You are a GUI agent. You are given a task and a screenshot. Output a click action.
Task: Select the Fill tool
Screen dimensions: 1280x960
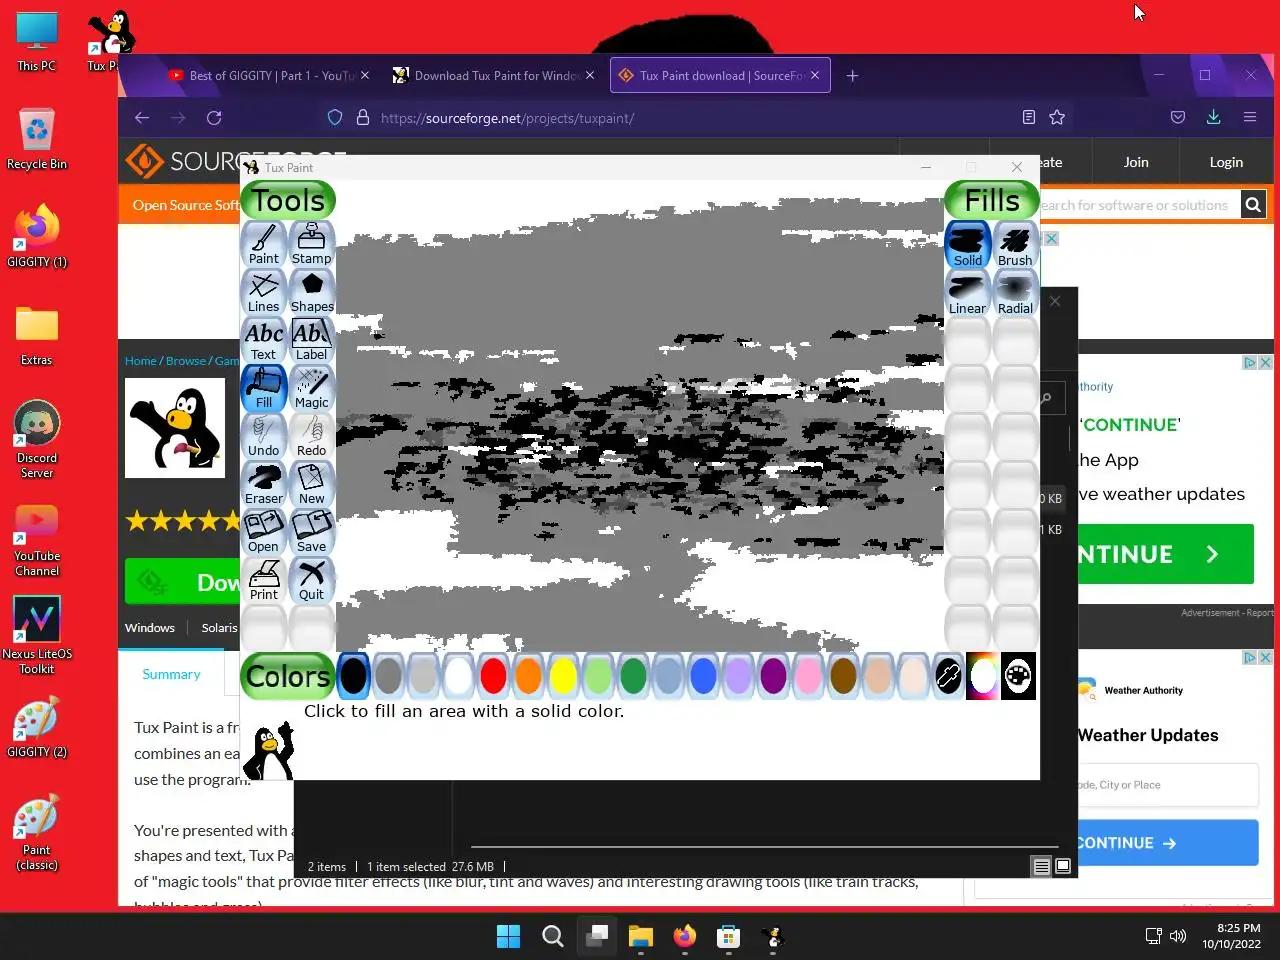click(x=264, y=388)
